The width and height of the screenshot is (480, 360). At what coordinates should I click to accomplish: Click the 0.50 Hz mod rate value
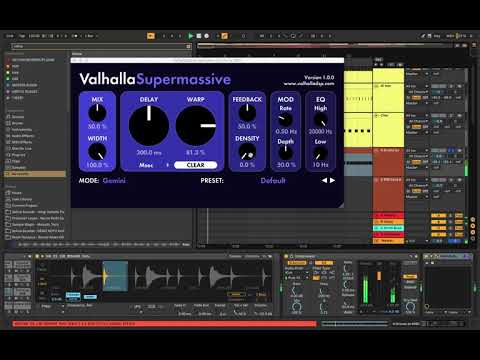tap(286, 131)
